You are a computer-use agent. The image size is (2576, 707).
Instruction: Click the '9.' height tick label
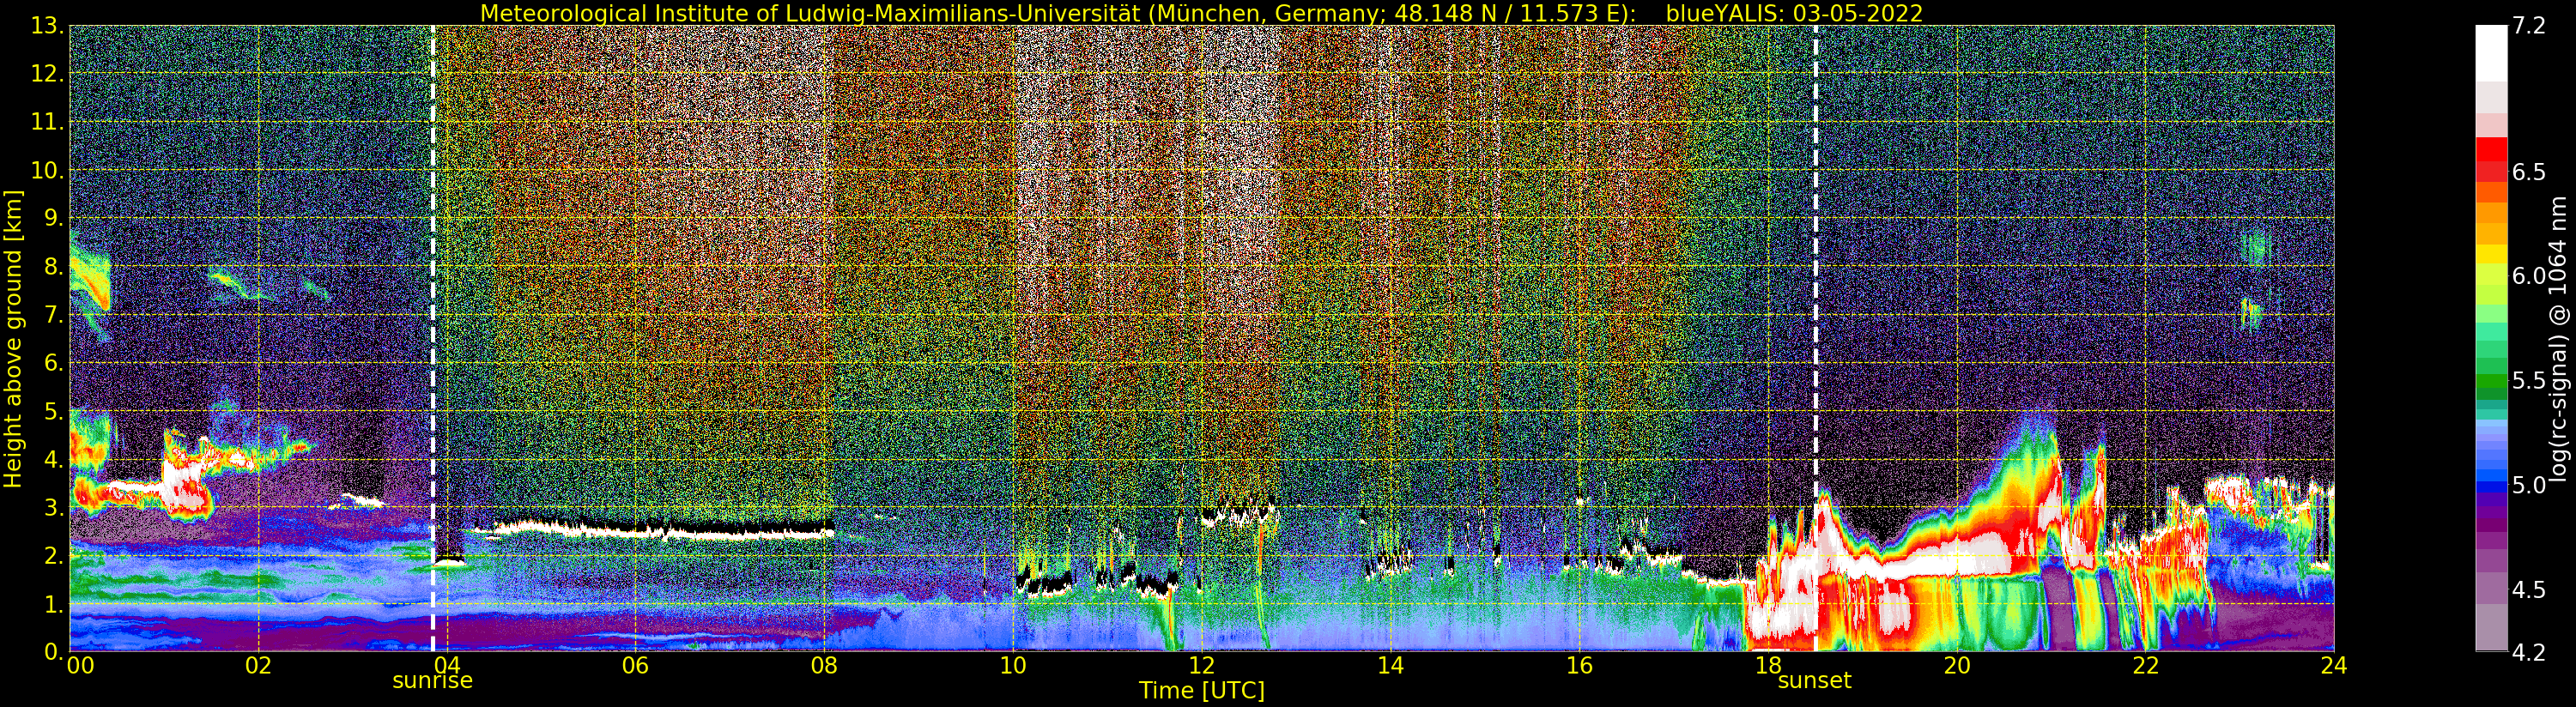pos(53,219)
